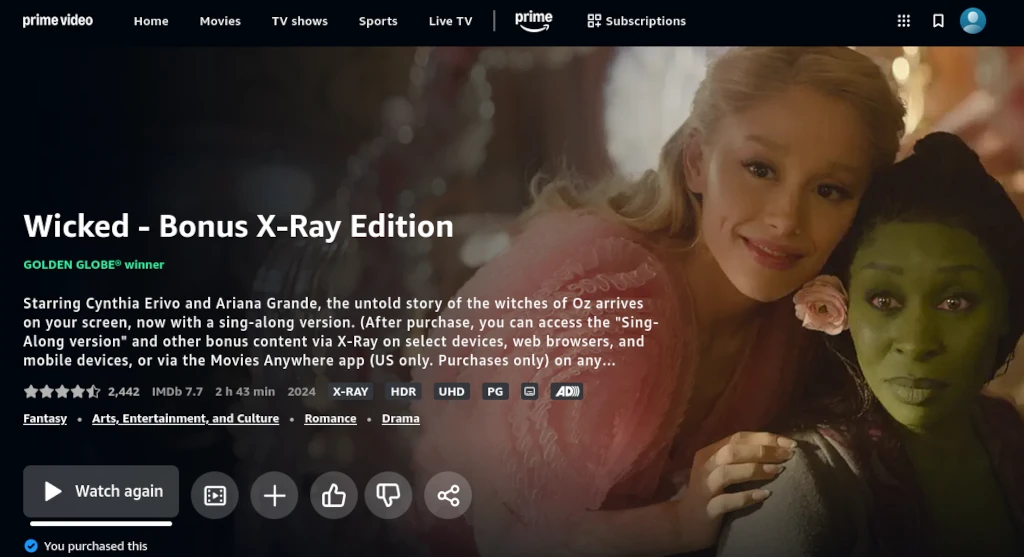The image size is (1024, 557).
Task: Click the GOLDEN GLOBE winner label
Action: pos(93,264)
